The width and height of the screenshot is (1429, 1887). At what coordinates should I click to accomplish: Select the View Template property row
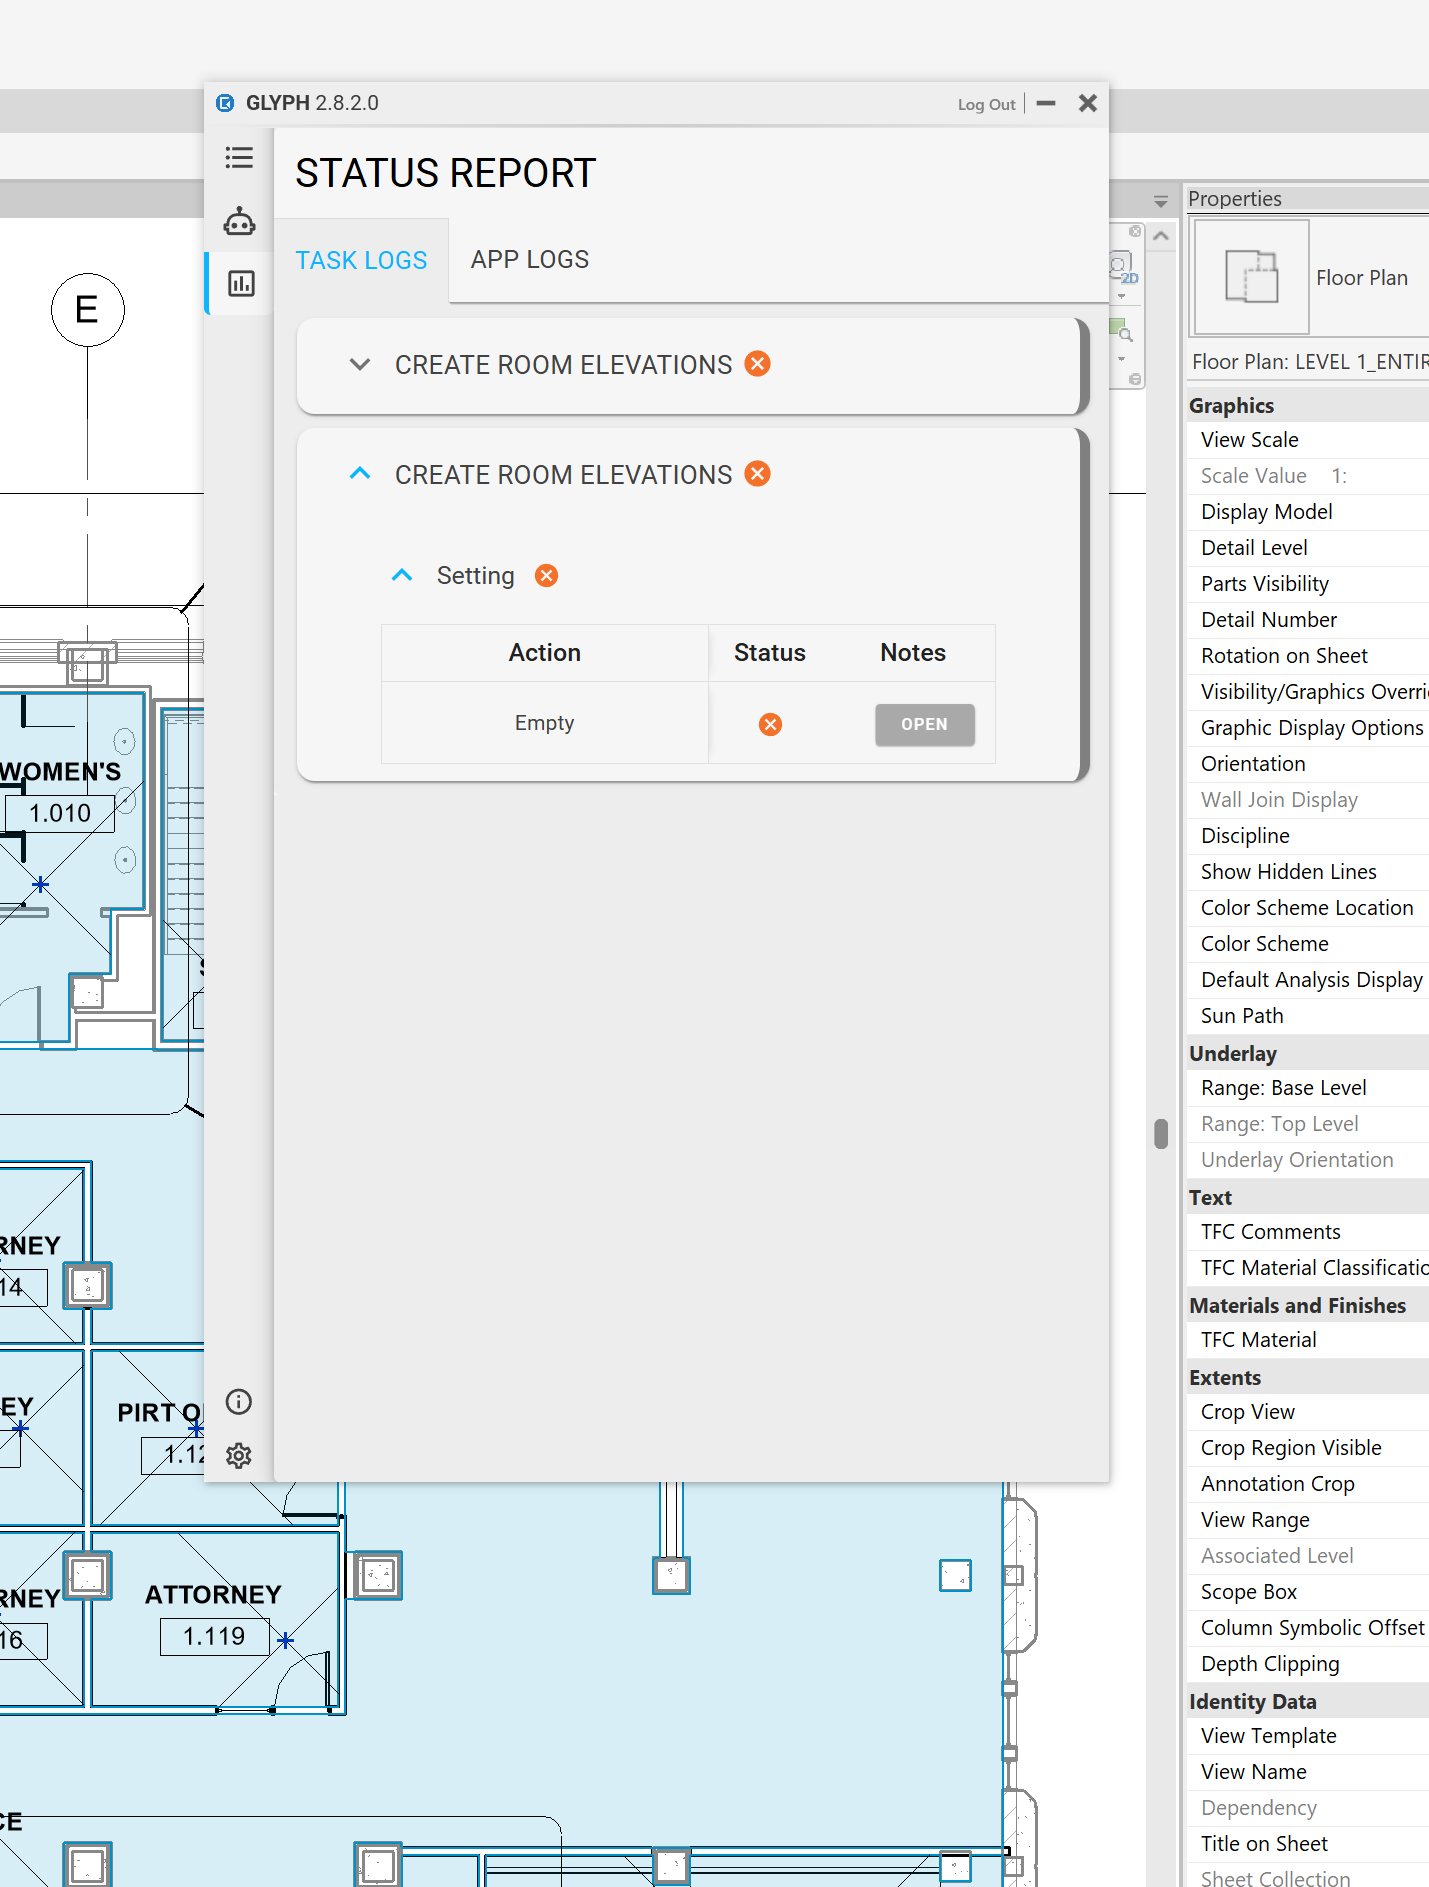(1268, 1736)
